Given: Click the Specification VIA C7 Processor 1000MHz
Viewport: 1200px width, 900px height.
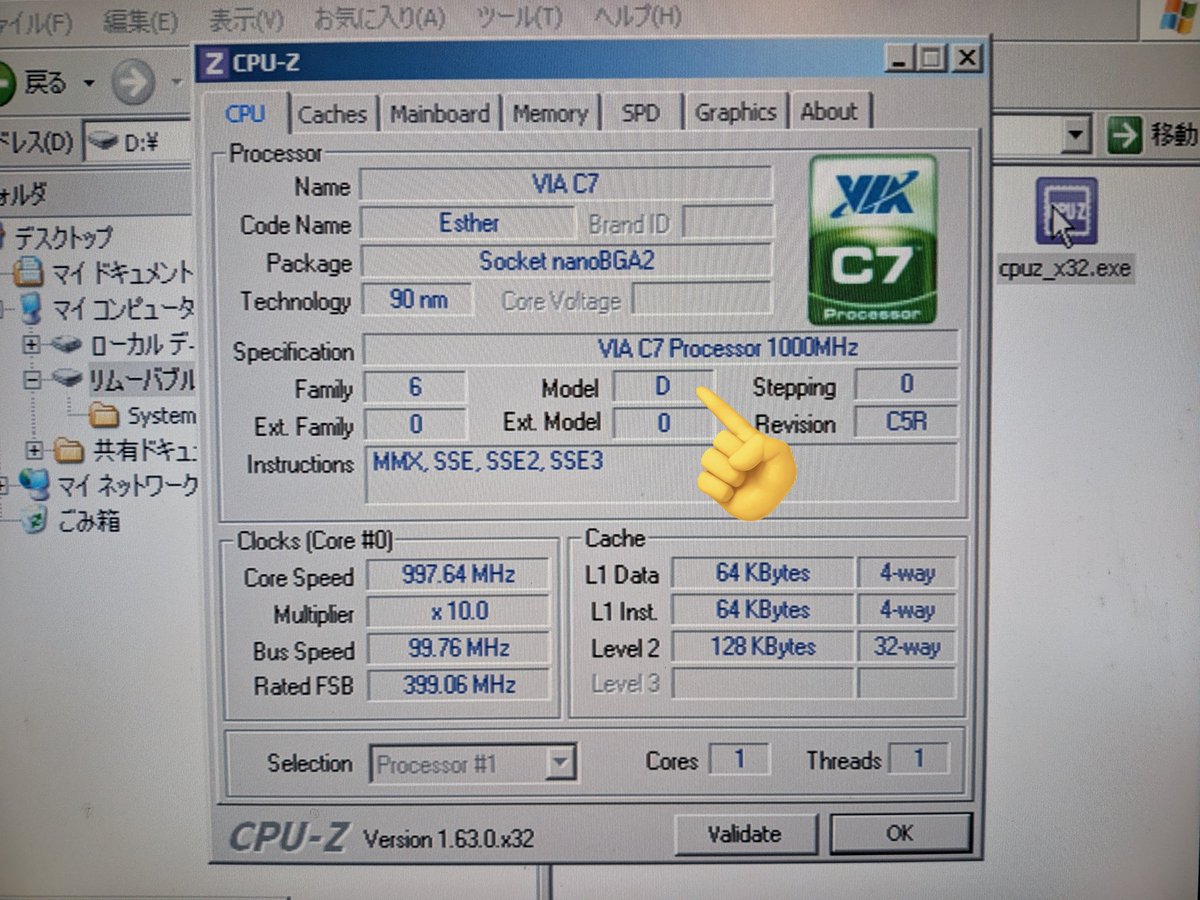Looking at the screenshot, I should click(x=661, y=348).
